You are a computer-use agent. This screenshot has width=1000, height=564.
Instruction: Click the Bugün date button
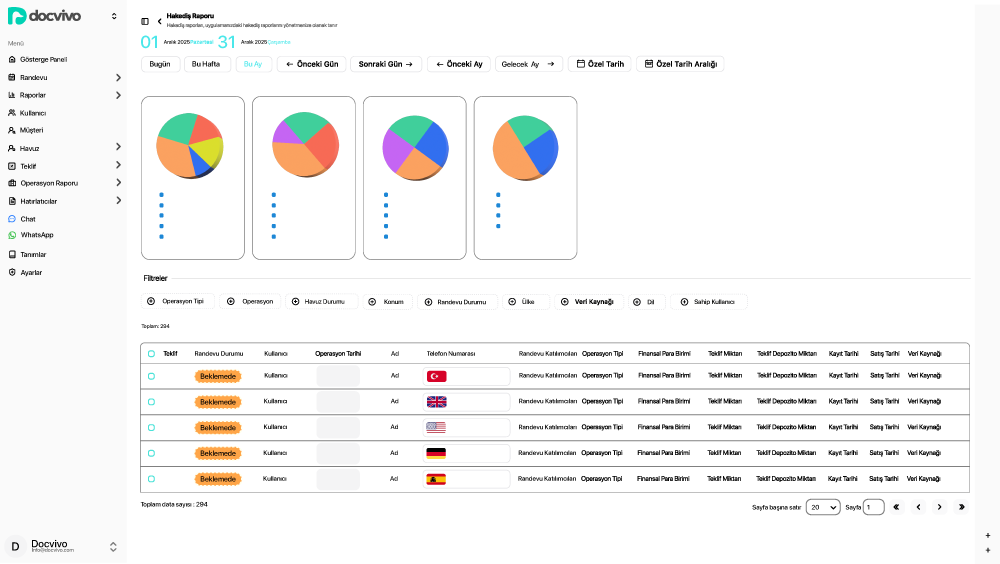159,64
